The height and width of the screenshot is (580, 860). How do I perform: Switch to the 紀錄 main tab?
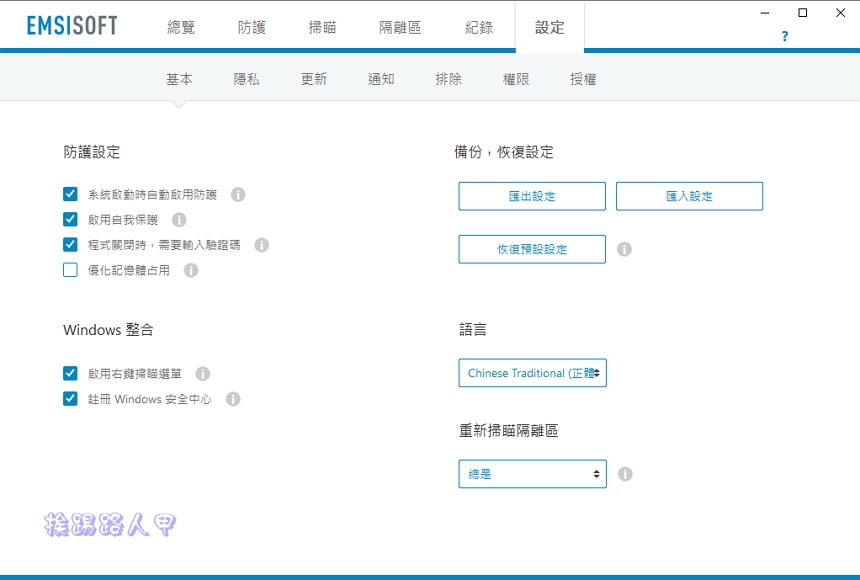pyautogui.click(x=479, y=27)
